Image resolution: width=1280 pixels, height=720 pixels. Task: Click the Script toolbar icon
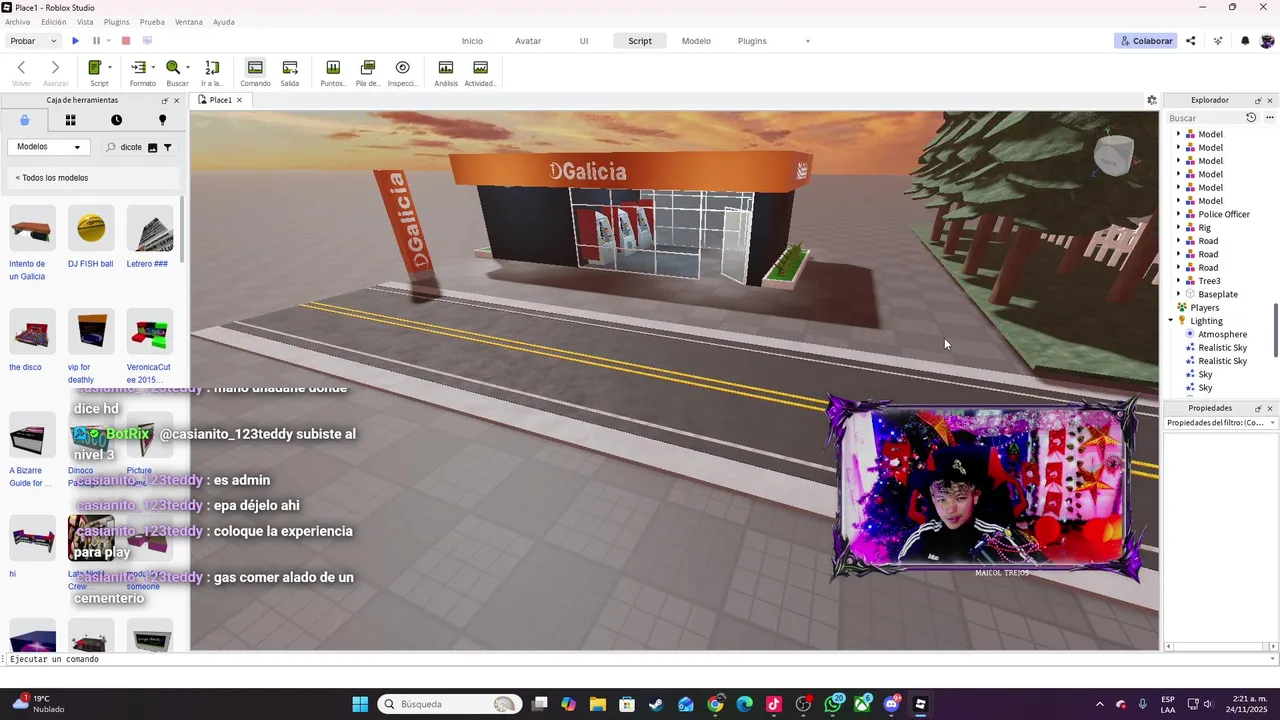[95, 68]
